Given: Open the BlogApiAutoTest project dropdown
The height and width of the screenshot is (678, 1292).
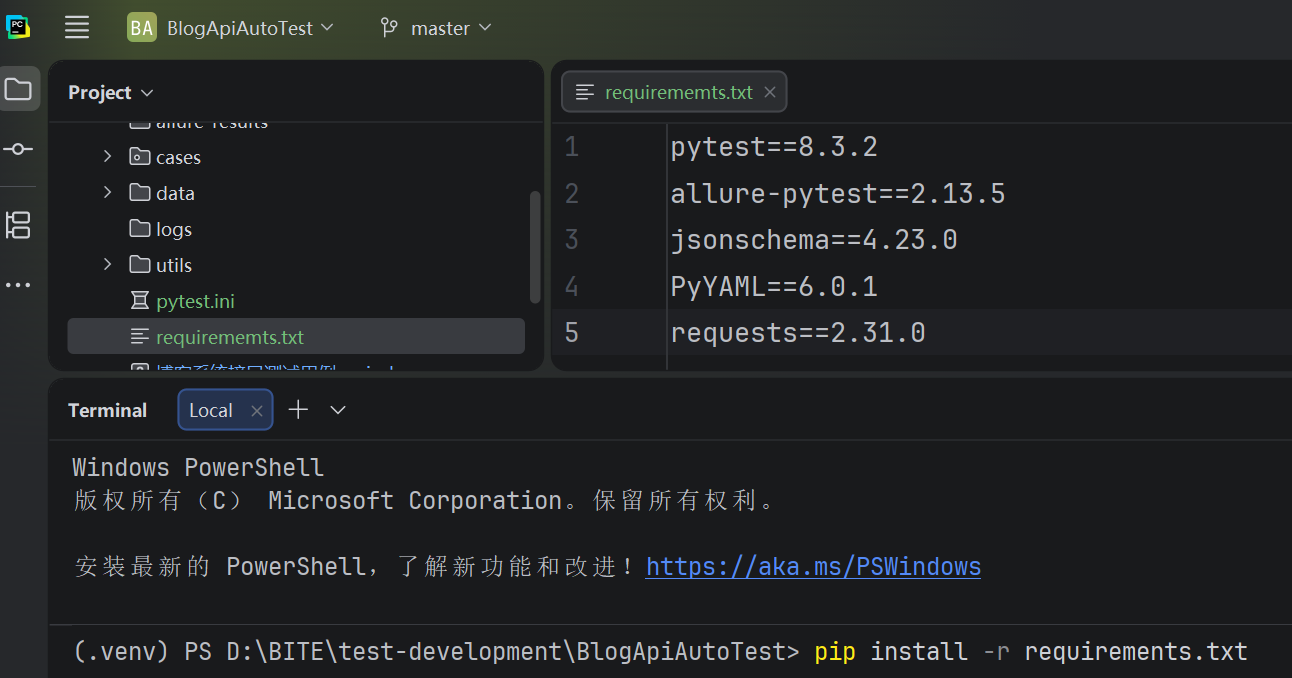Looking at the screenshot, I should pyautogui.click(x=250, y=28).
